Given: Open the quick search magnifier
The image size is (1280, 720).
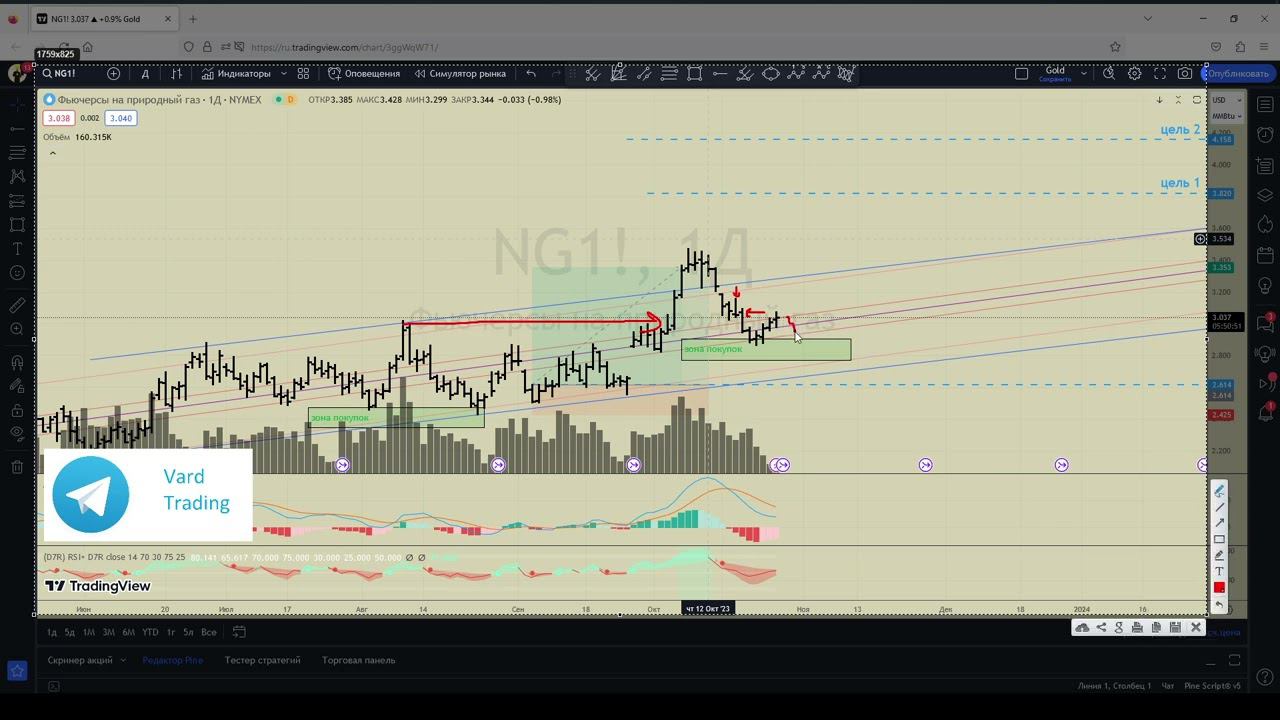Looking at the screenshot, I should [1109, 73].
